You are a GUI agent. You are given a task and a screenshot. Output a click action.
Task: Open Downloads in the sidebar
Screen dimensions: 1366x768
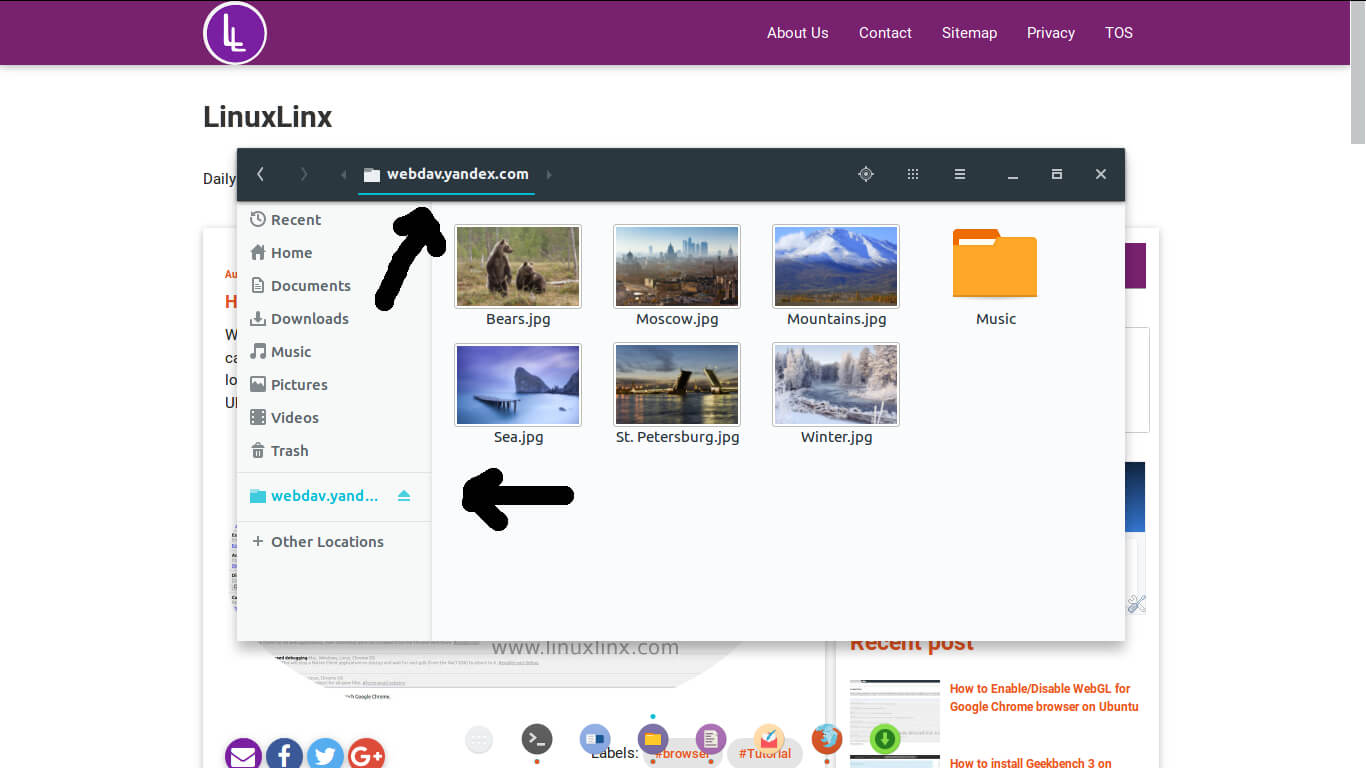click(x=334, y=319)
